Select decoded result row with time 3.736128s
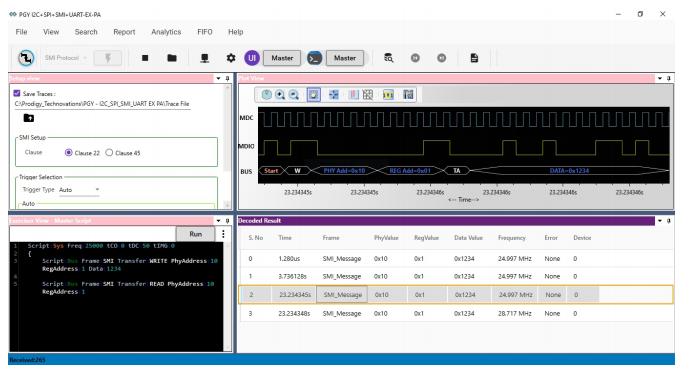Screen dimensions: 689x378 tap(456, 276)
